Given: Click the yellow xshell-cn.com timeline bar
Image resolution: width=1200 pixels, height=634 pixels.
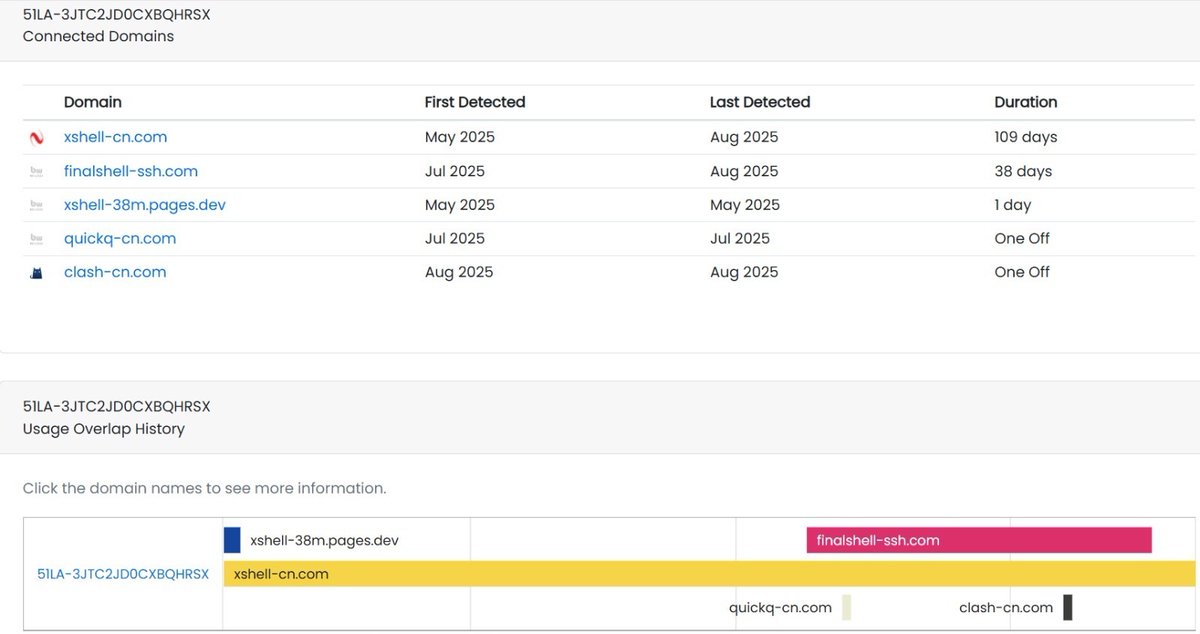Looking at the screenshot, I should click(x=710, y=574).
